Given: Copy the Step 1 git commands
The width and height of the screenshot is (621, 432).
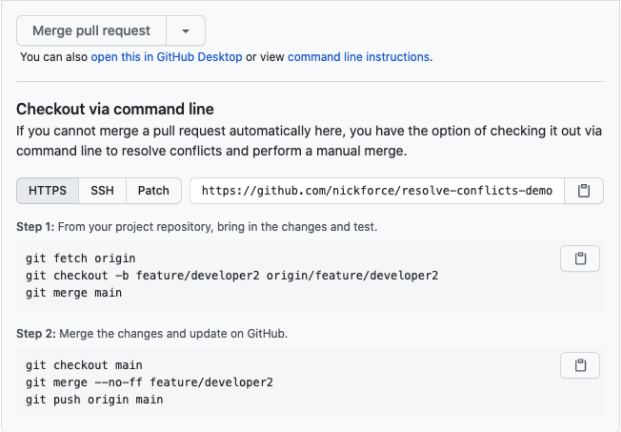Looking at the screenshot, I should click(x=580, y=259).
